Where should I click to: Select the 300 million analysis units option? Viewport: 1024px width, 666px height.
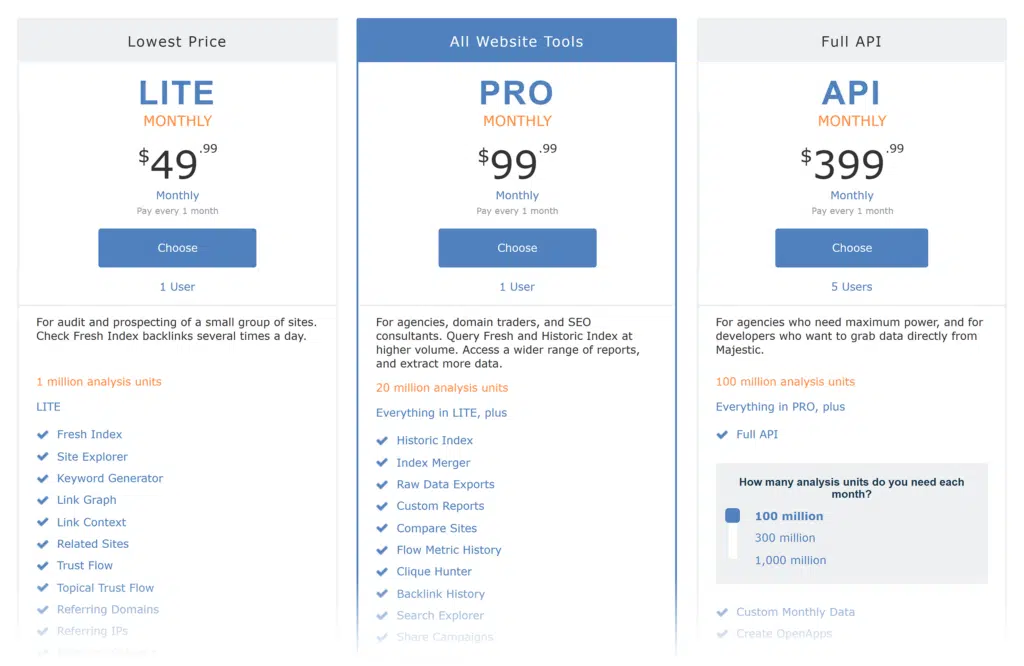coord(785,538)
